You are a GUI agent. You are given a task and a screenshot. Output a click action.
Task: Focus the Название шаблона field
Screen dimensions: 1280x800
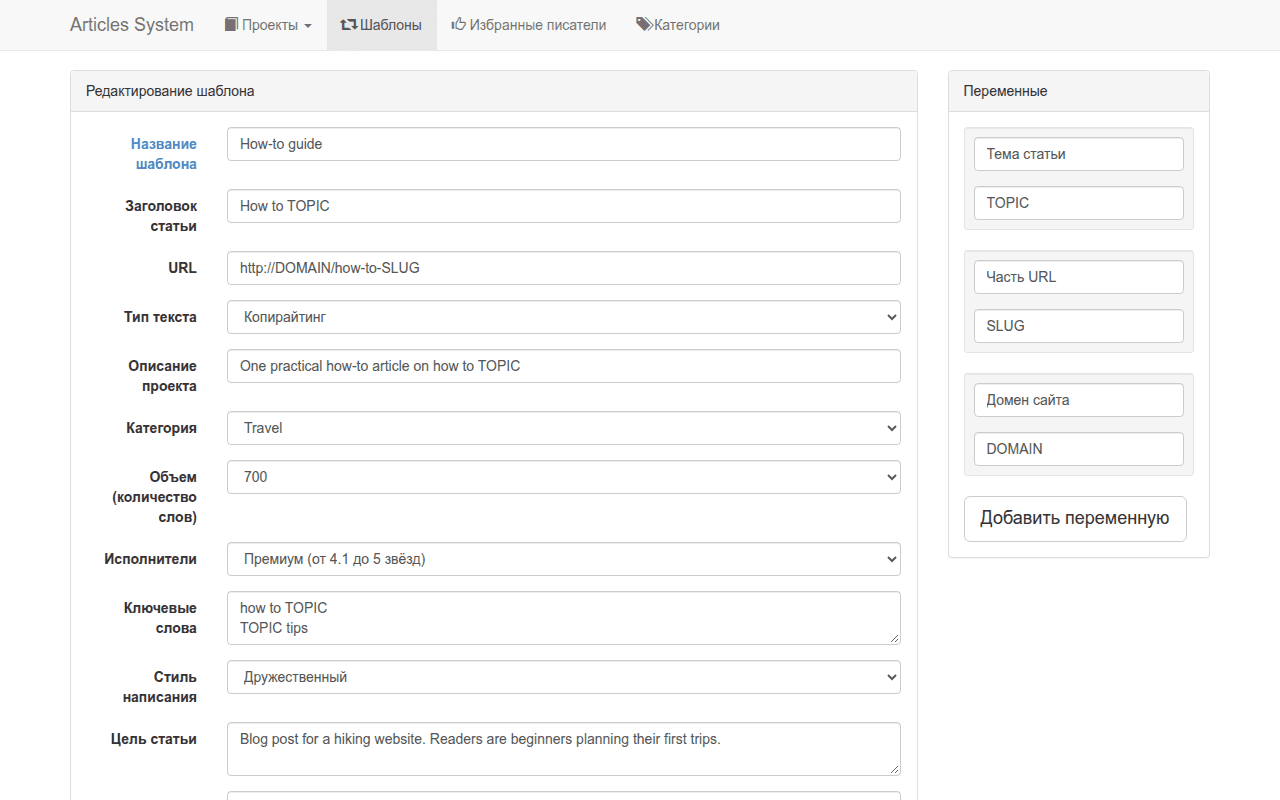coord(564,144)
